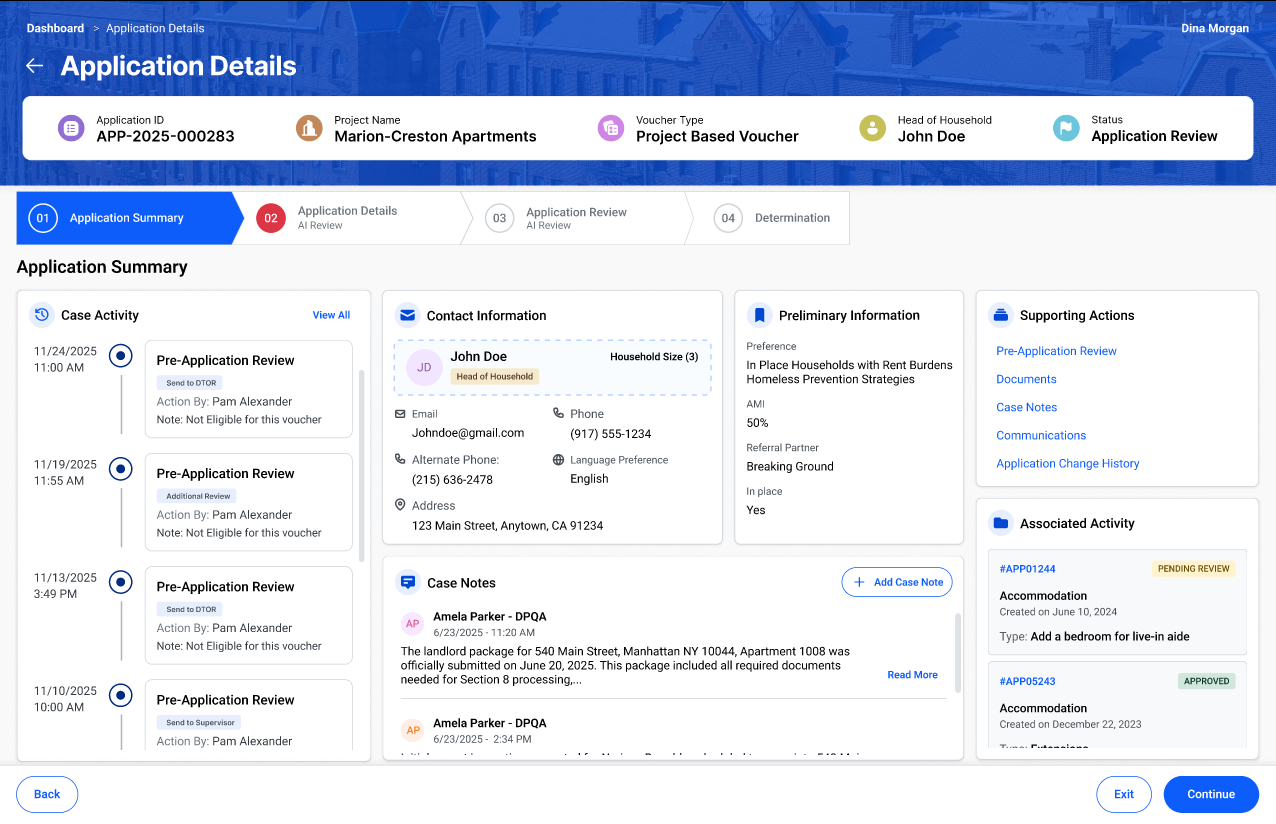Open the Determination step tab
This screenshot has width=1276, height=824.
click(x=771, y=218)
